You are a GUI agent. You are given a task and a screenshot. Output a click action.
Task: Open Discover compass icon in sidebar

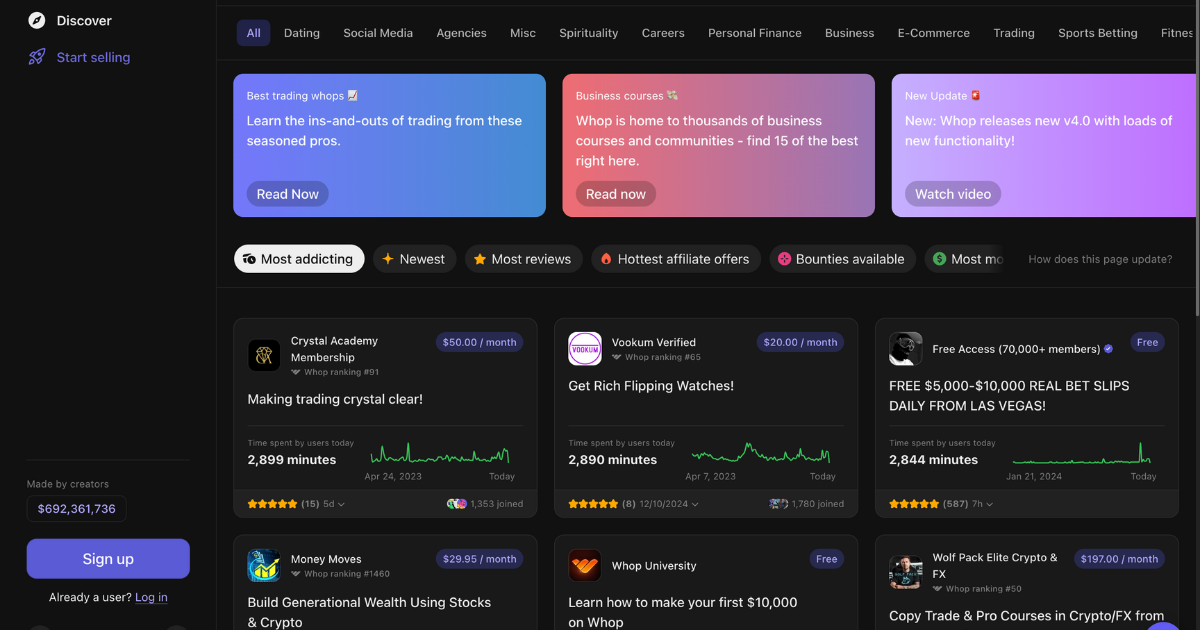click(x=37, y=20)
